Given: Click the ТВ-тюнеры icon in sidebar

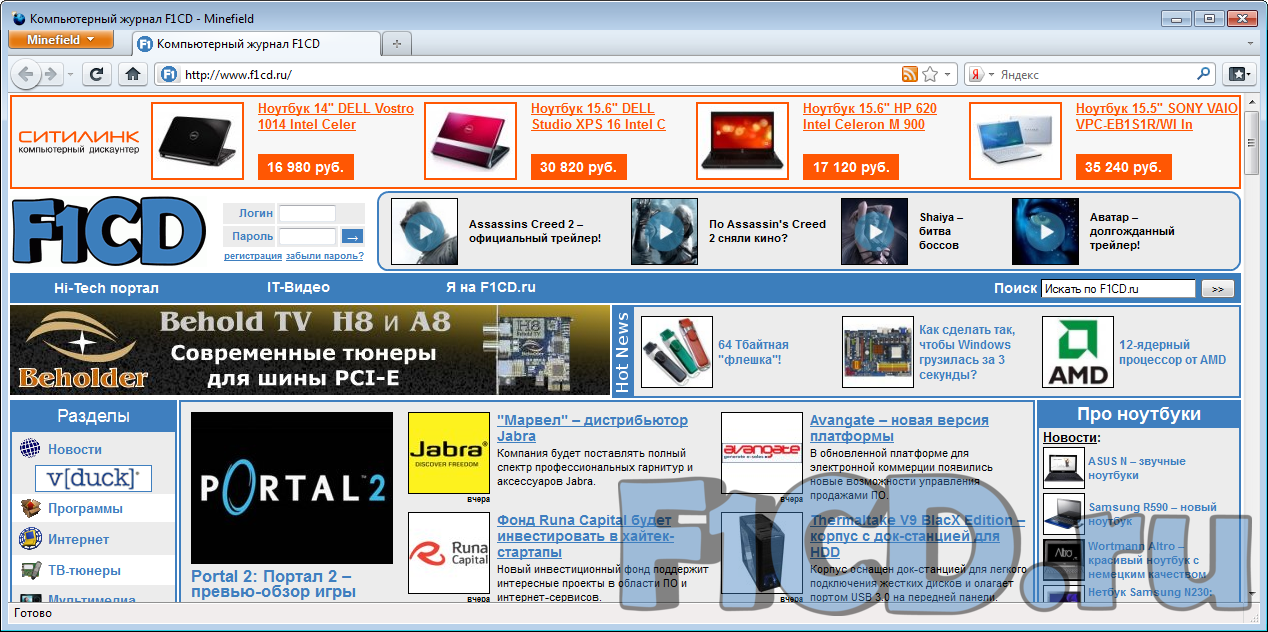Looking at the screenshot, I should pos(30,570).
